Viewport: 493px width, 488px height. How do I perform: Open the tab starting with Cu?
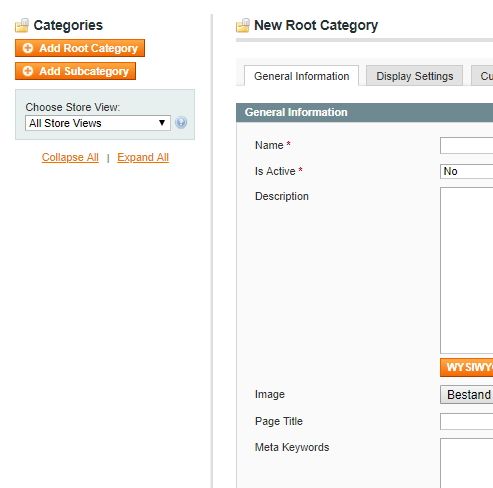coord(482,76)
